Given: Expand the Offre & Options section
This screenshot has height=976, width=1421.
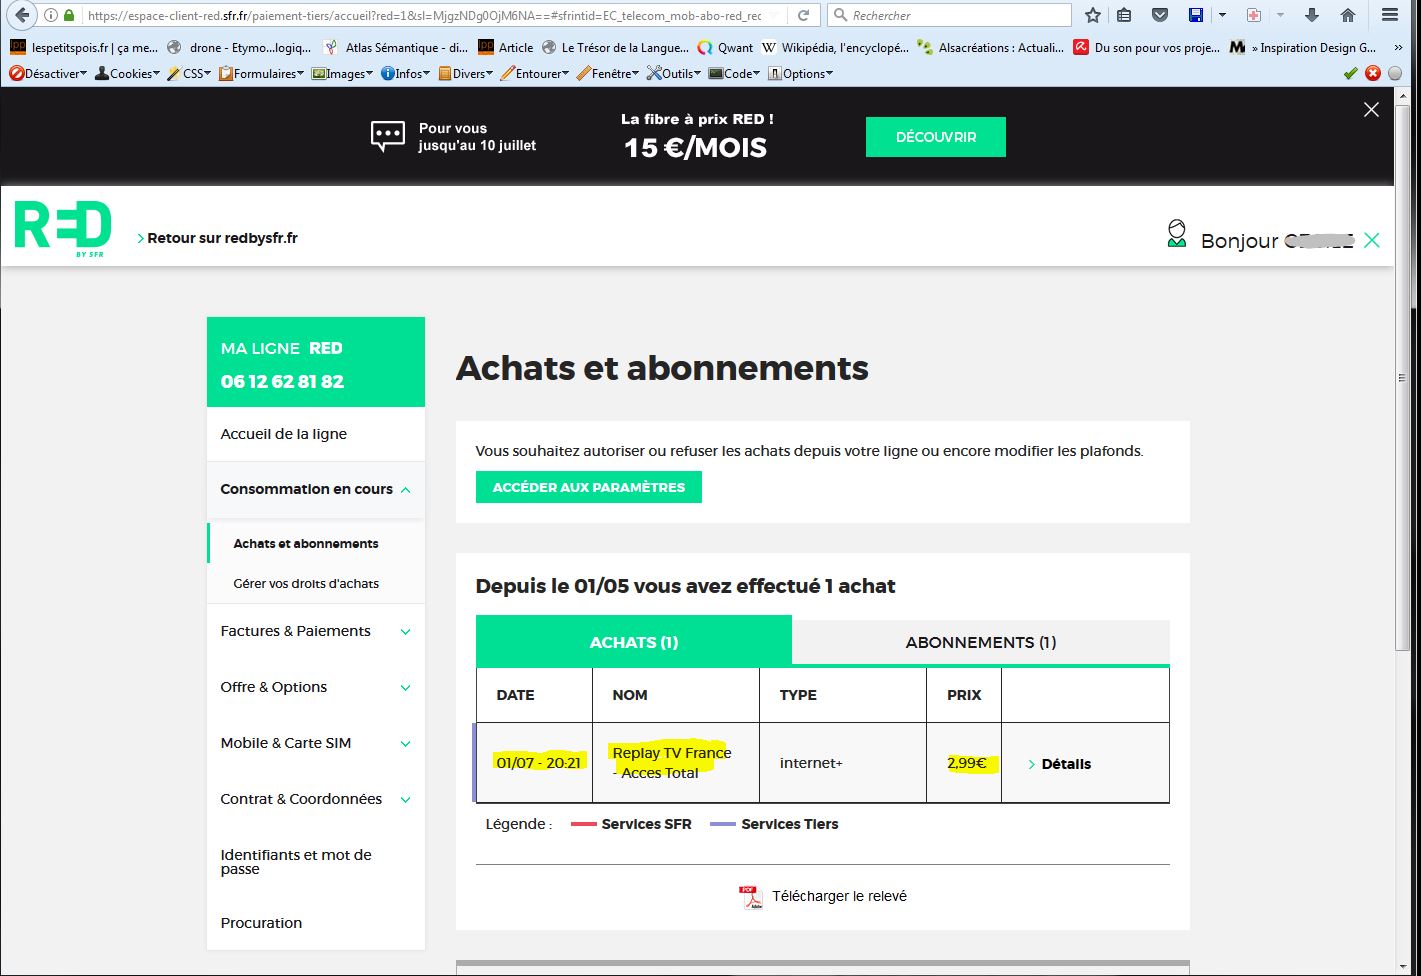Looking at the screenshot, I should [x=316, y=687].
